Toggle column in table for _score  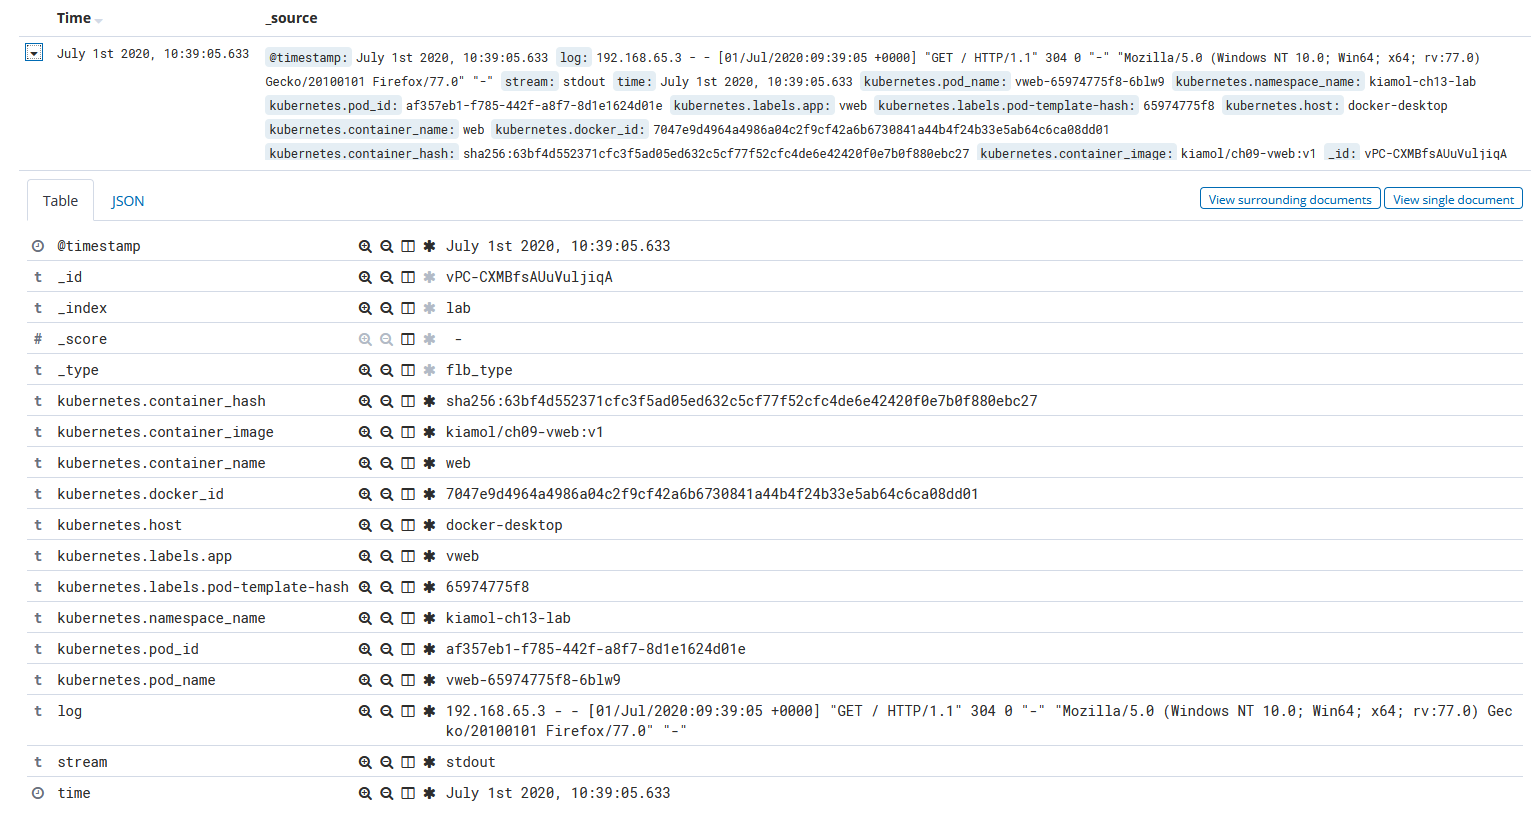tap(408, 339)
